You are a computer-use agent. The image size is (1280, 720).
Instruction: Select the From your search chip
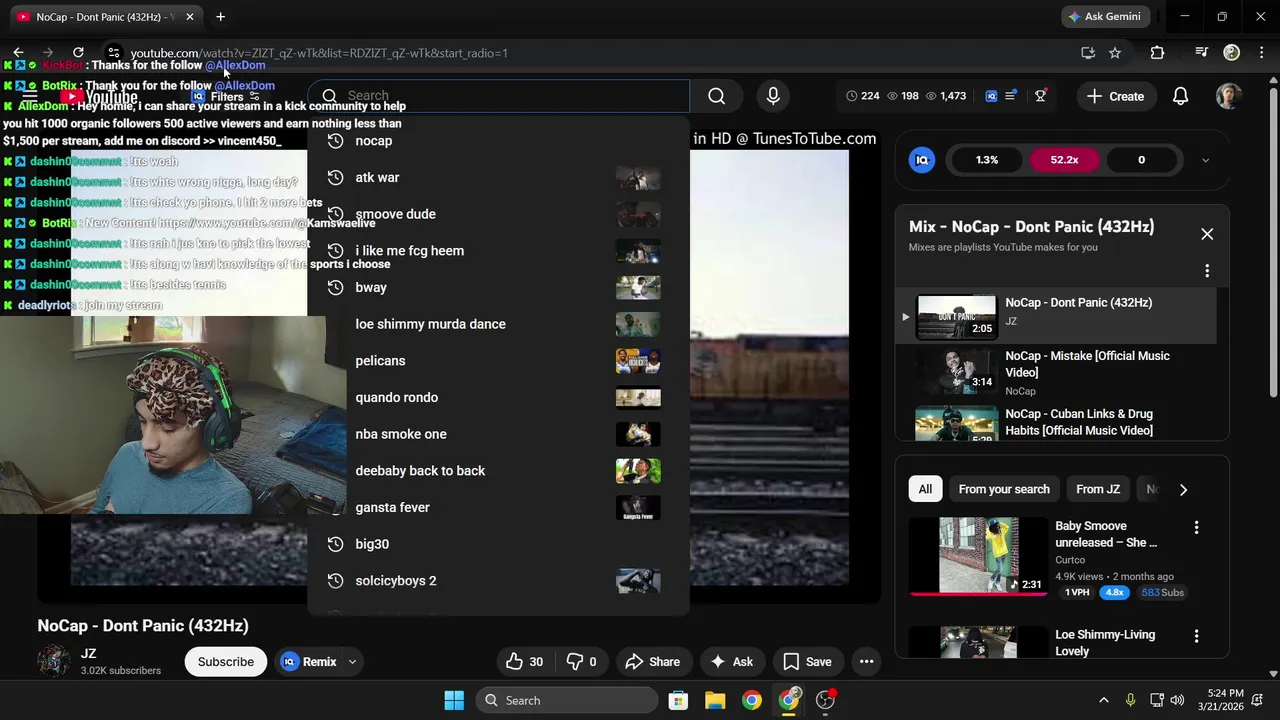[x=1004, y=489]
